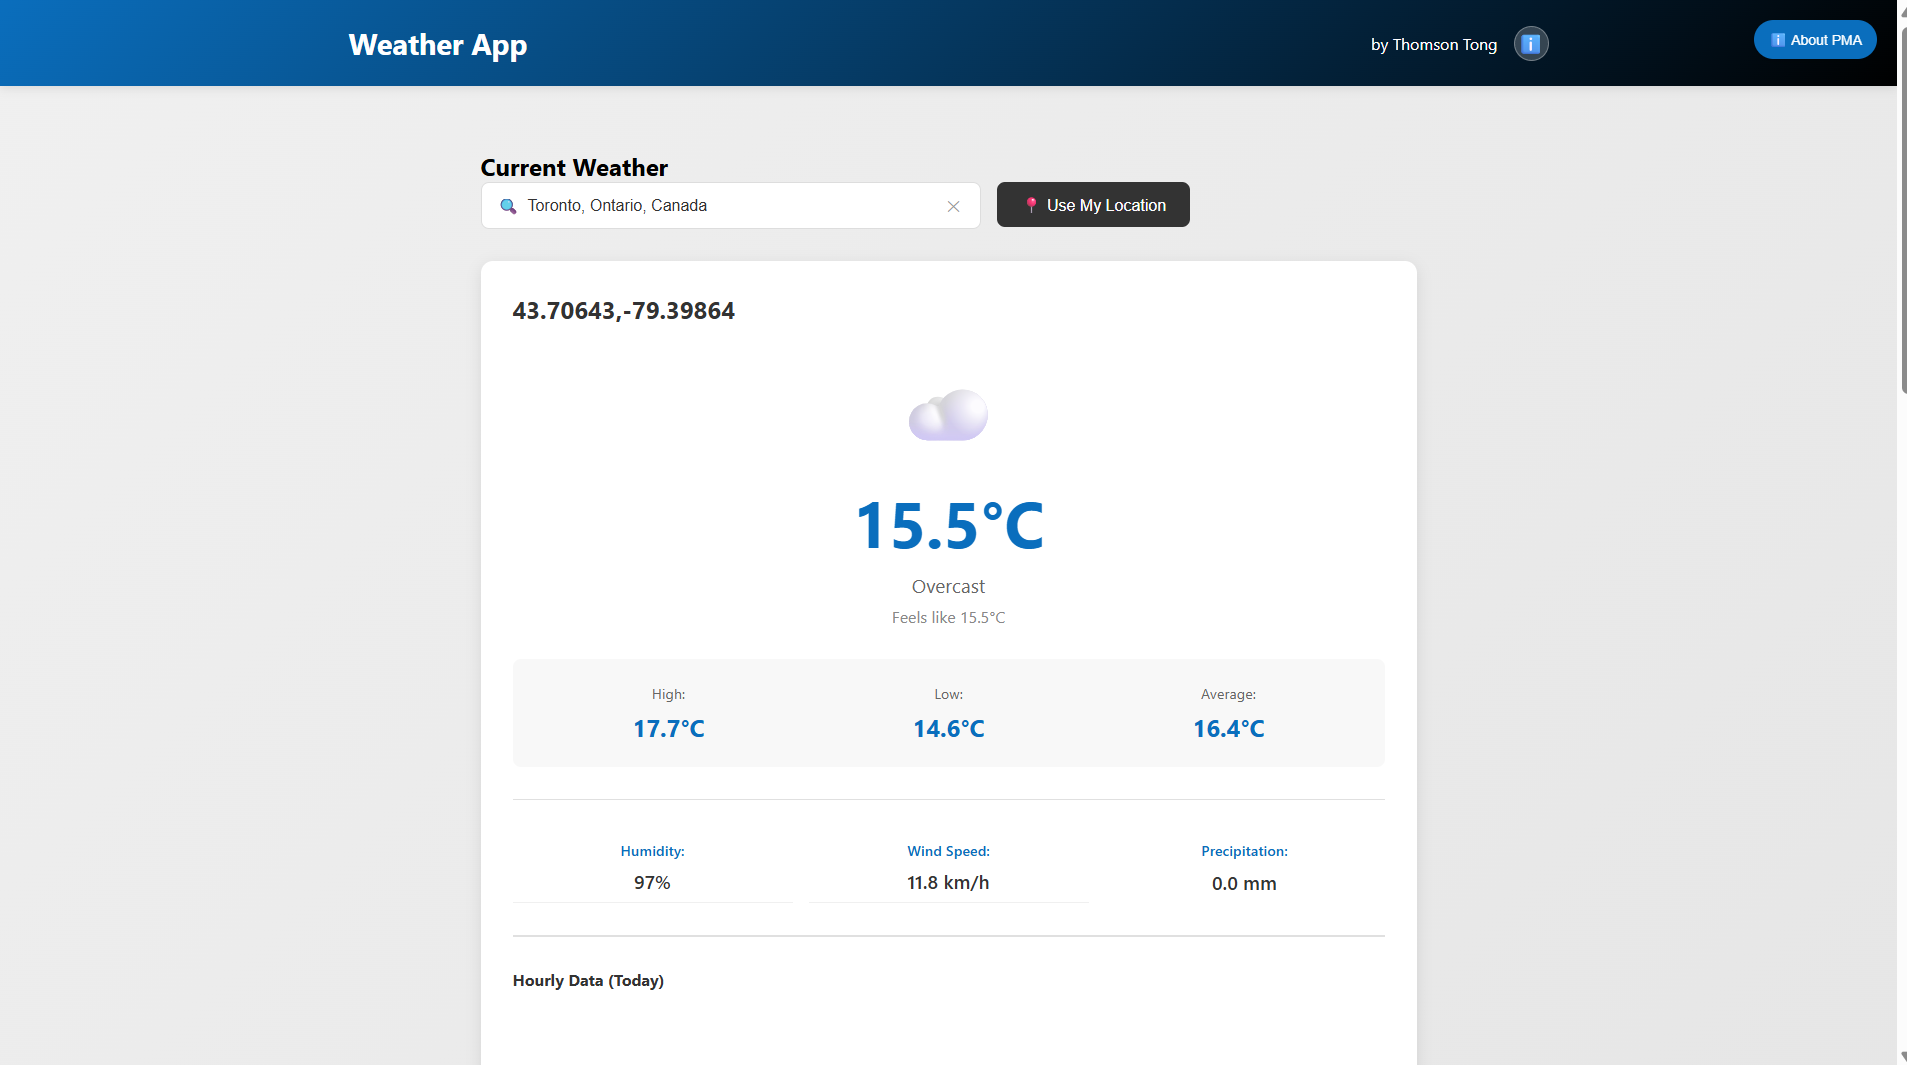Click the Current Weather heading
1907x1065 pixels.
tap(574, 168)
